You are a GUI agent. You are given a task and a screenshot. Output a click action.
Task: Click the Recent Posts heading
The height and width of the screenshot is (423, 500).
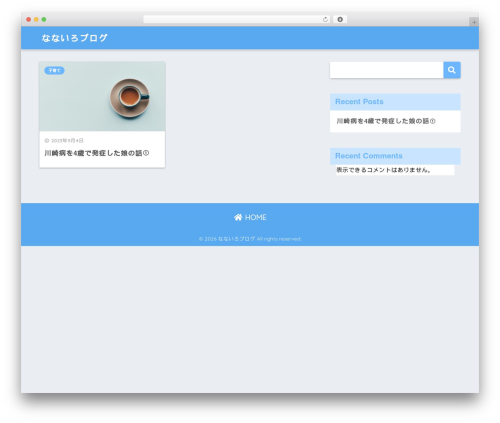(359, 102)
